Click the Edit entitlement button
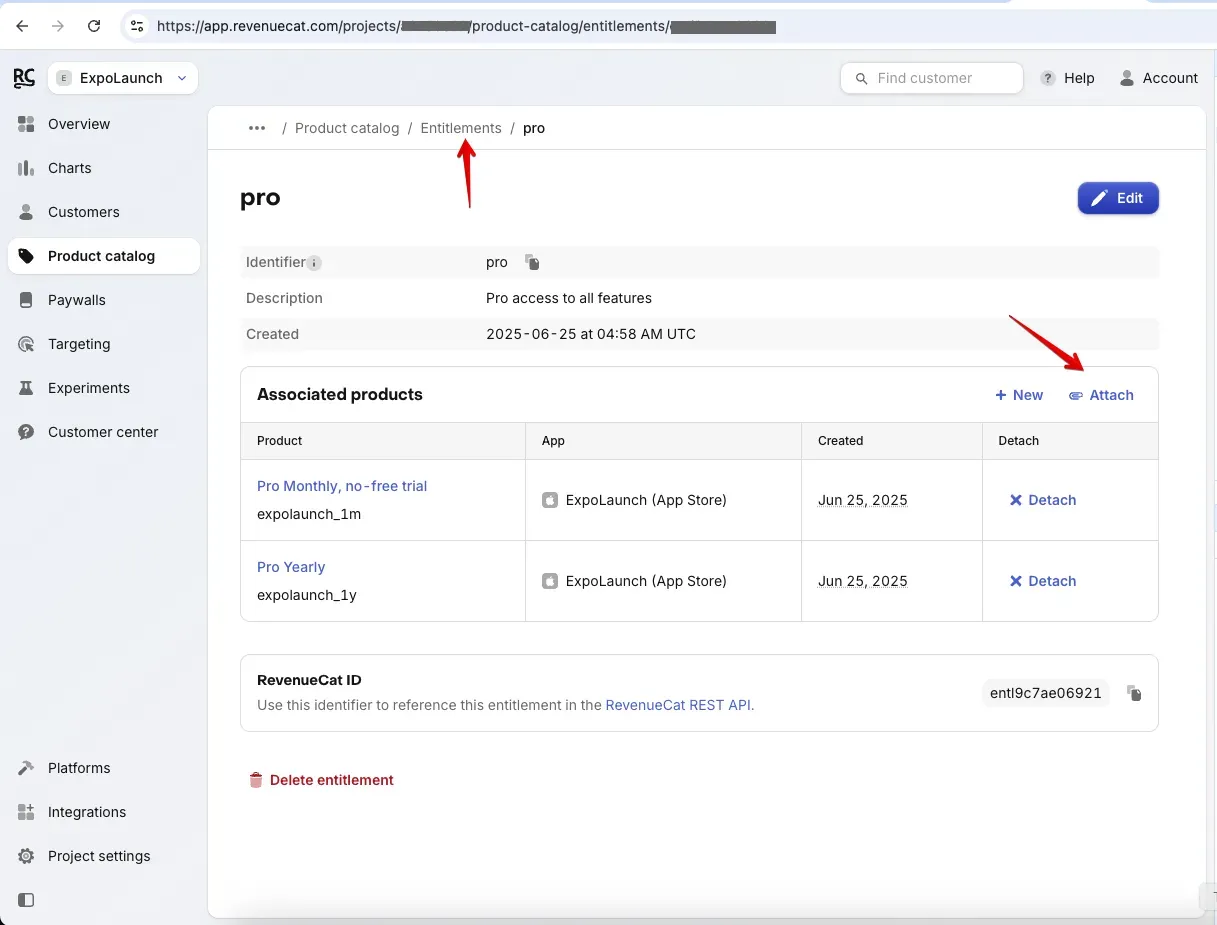The height and width of the screenshot is (925, 1217). [x=1118, y=198]
